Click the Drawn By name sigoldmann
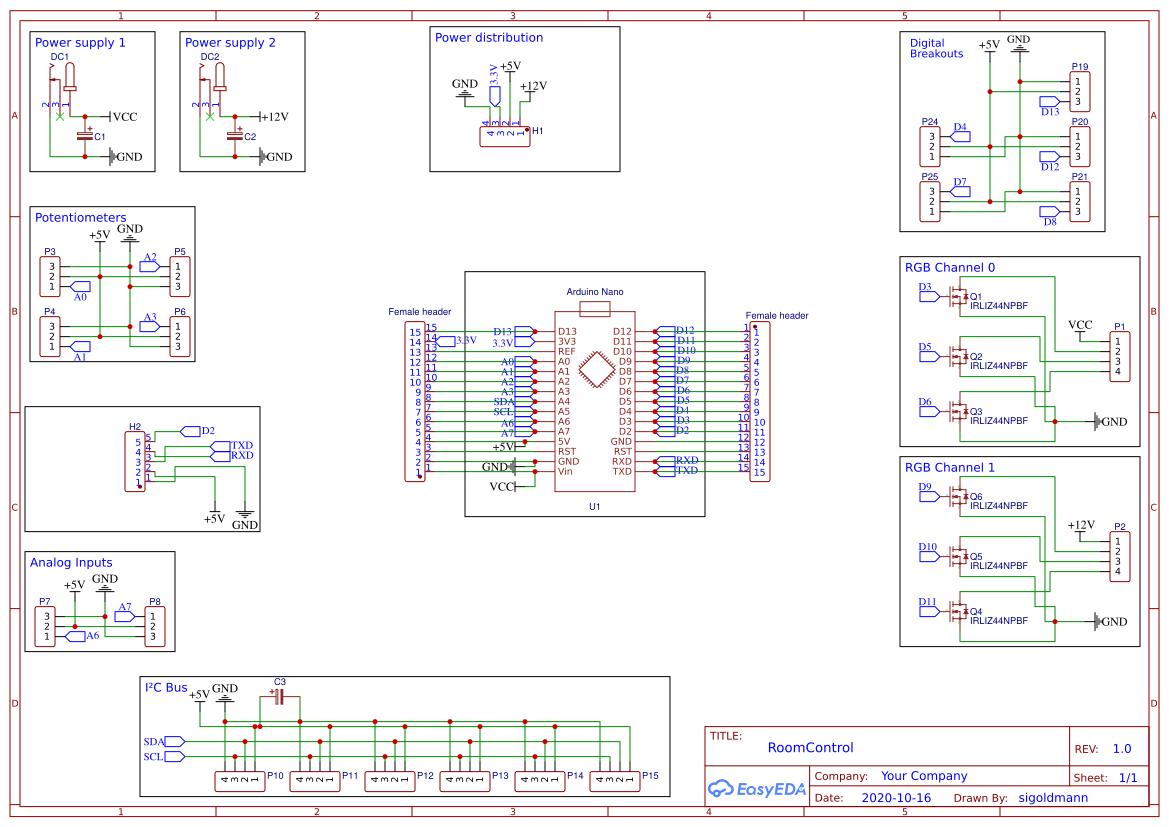 (x=1052, y=797)
